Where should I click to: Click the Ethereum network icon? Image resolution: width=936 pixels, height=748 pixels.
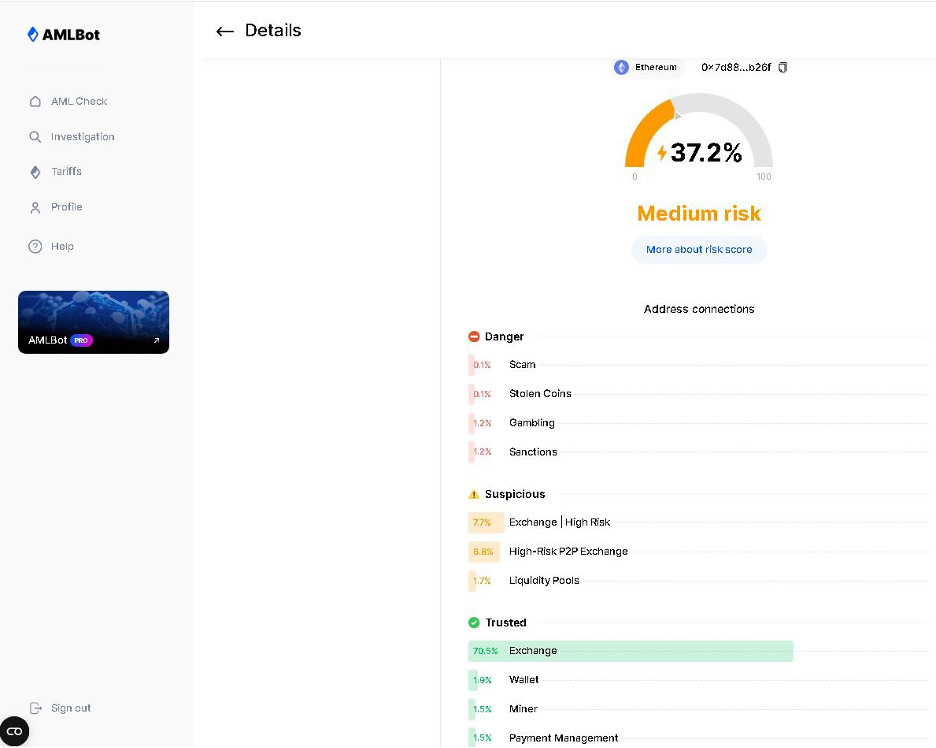pos(621,67)
